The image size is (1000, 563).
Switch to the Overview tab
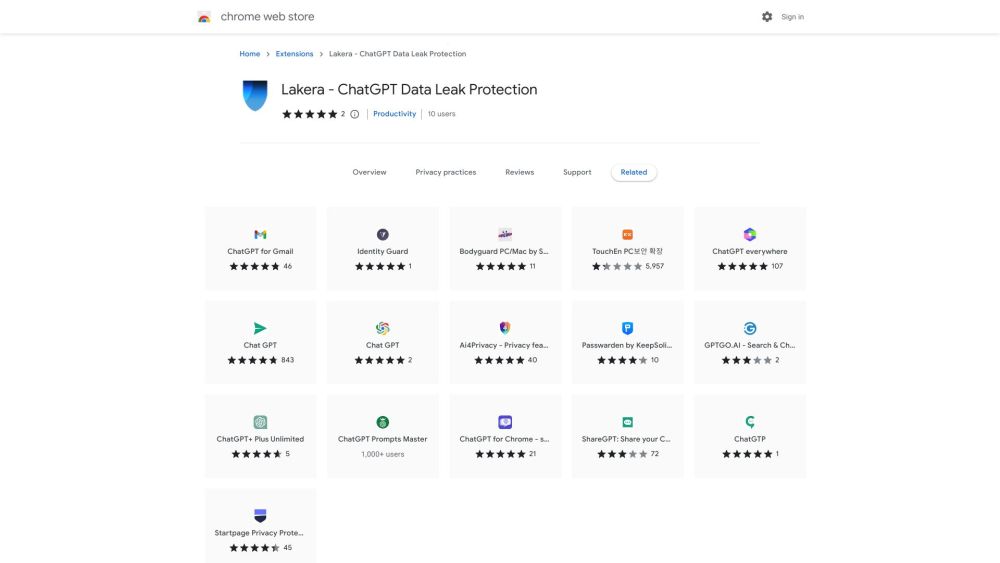pos(369,172)
